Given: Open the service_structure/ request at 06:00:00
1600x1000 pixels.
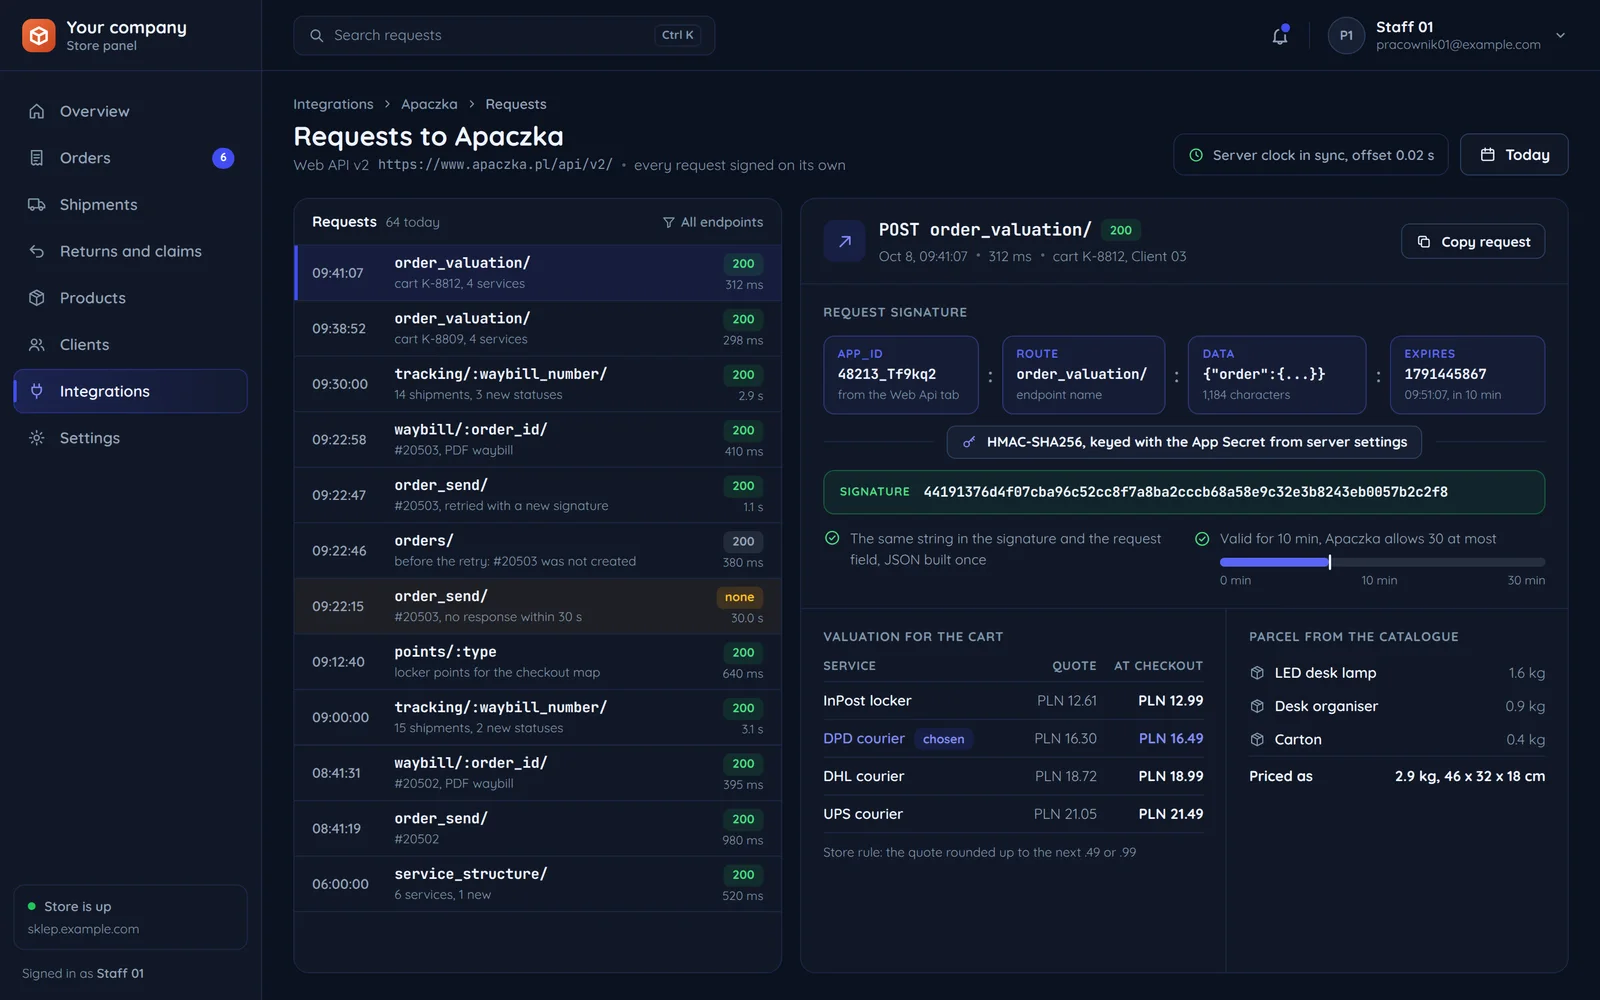Looking at the screenshot, I should point(538,884).
